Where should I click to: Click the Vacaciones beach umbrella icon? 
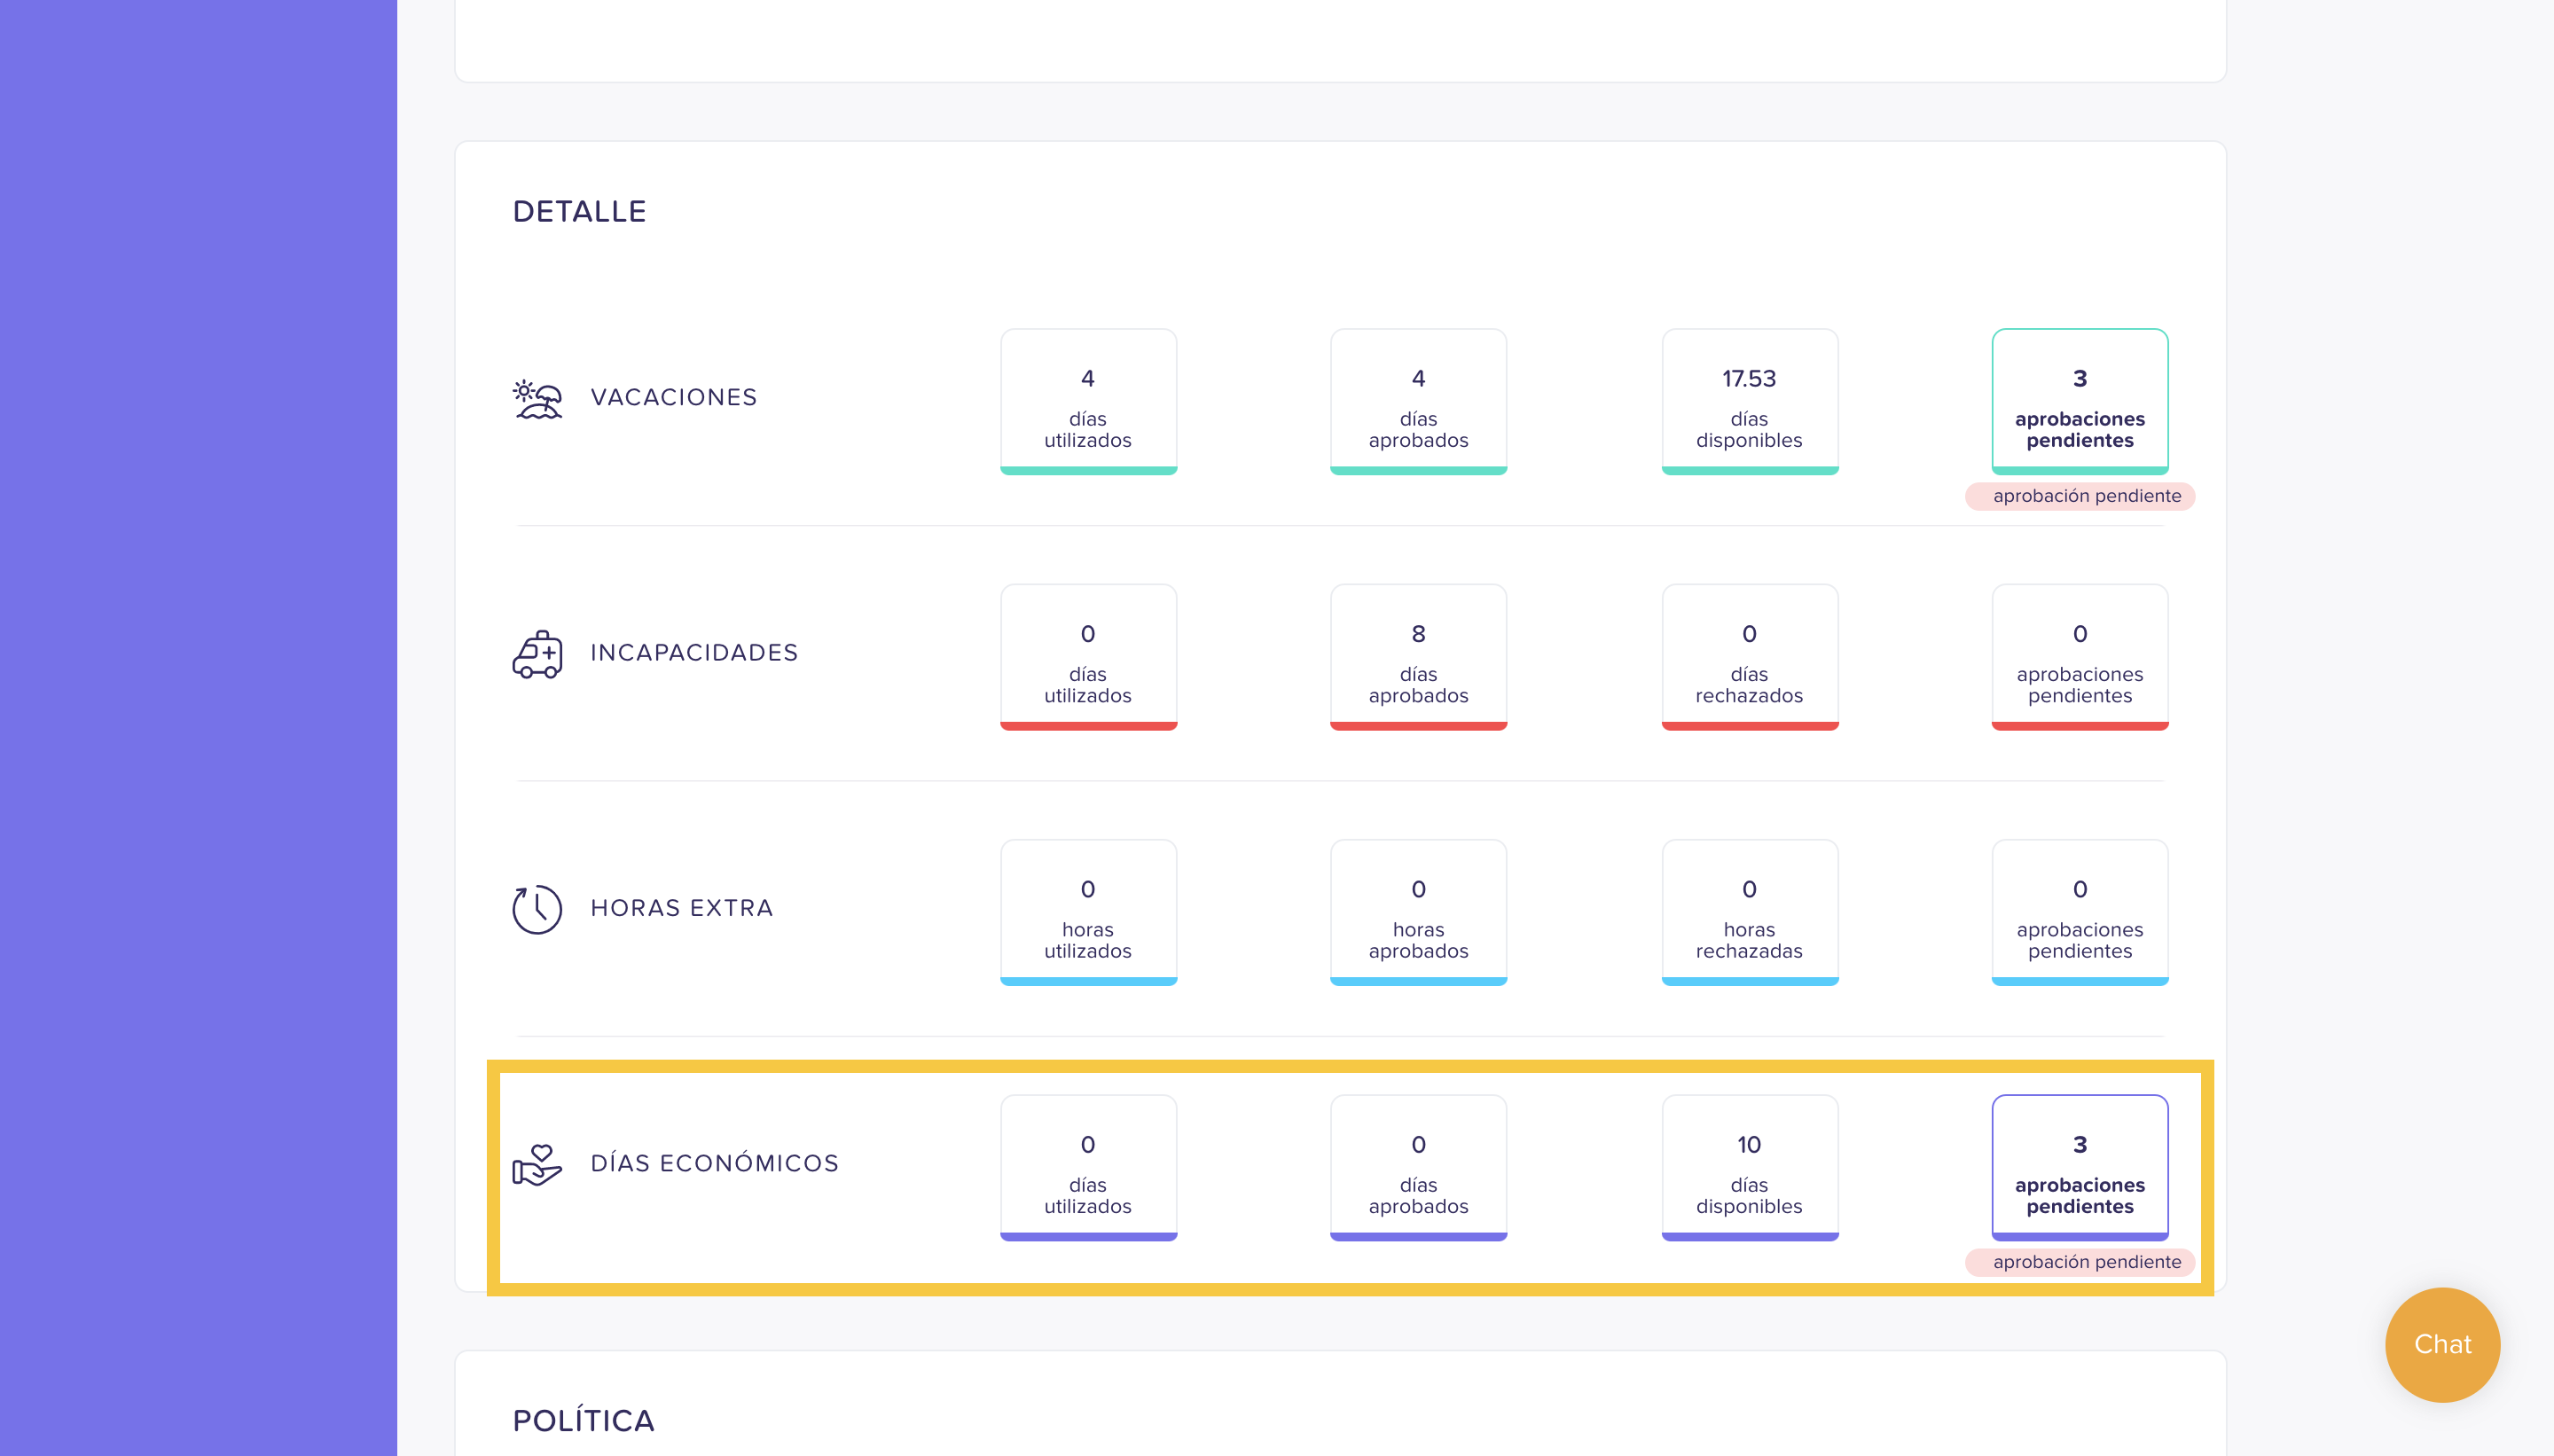click(x=538, y=399)
